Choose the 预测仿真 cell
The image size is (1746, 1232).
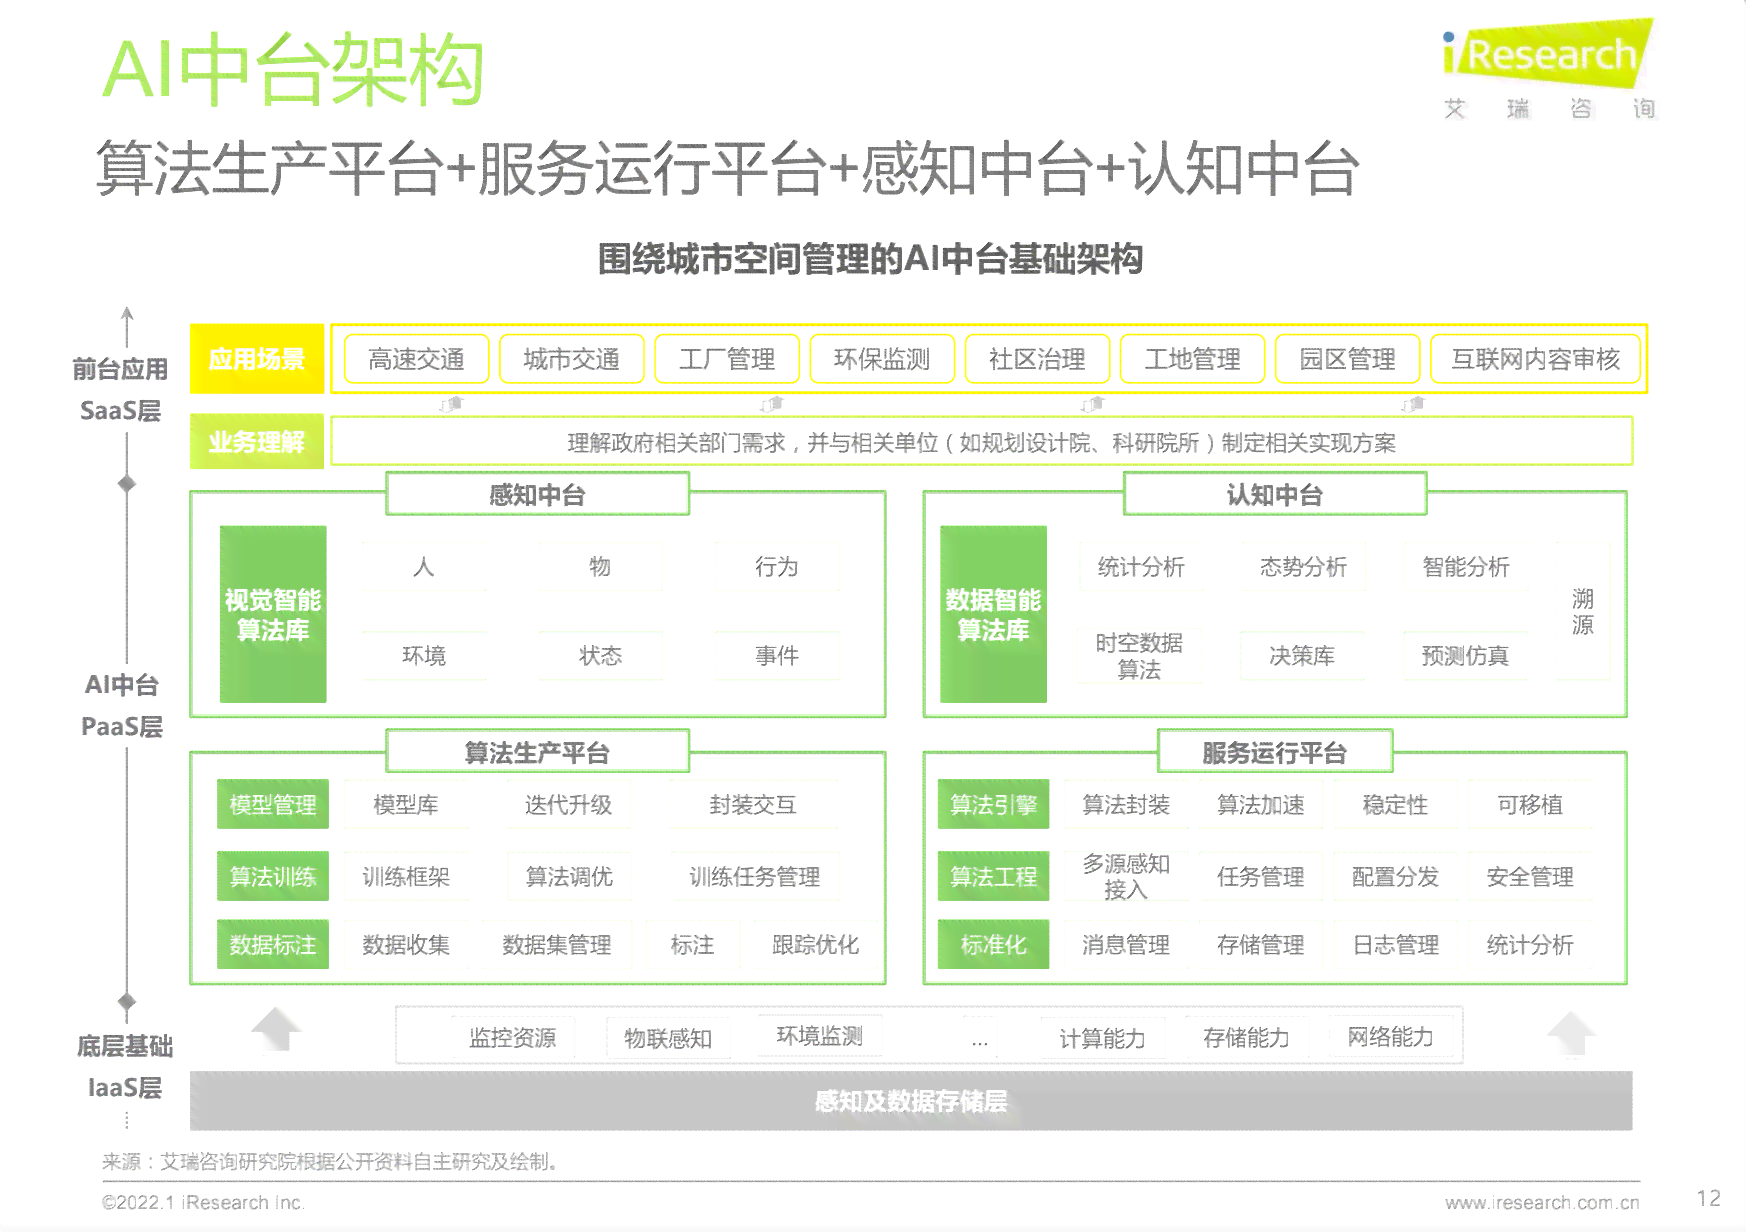coord(1465,656)
